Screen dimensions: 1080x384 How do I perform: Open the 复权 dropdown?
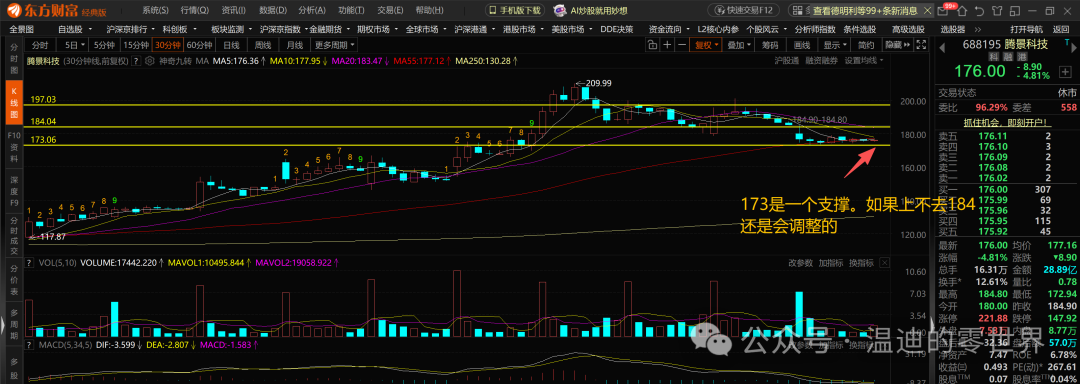[x=706, y=45]
